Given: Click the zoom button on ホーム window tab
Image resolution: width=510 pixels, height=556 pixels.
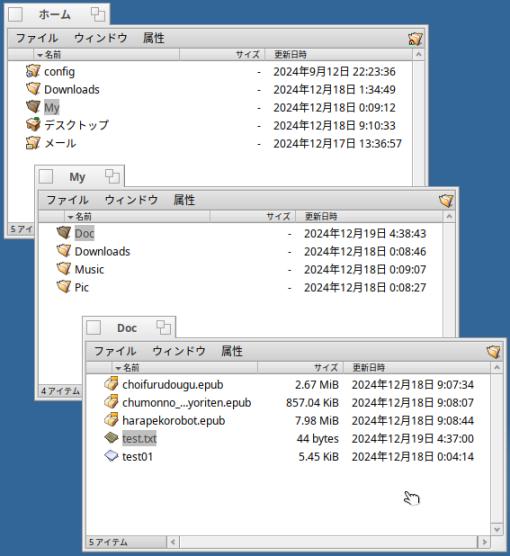Looking at the screenshot, I should pos(98,15).
